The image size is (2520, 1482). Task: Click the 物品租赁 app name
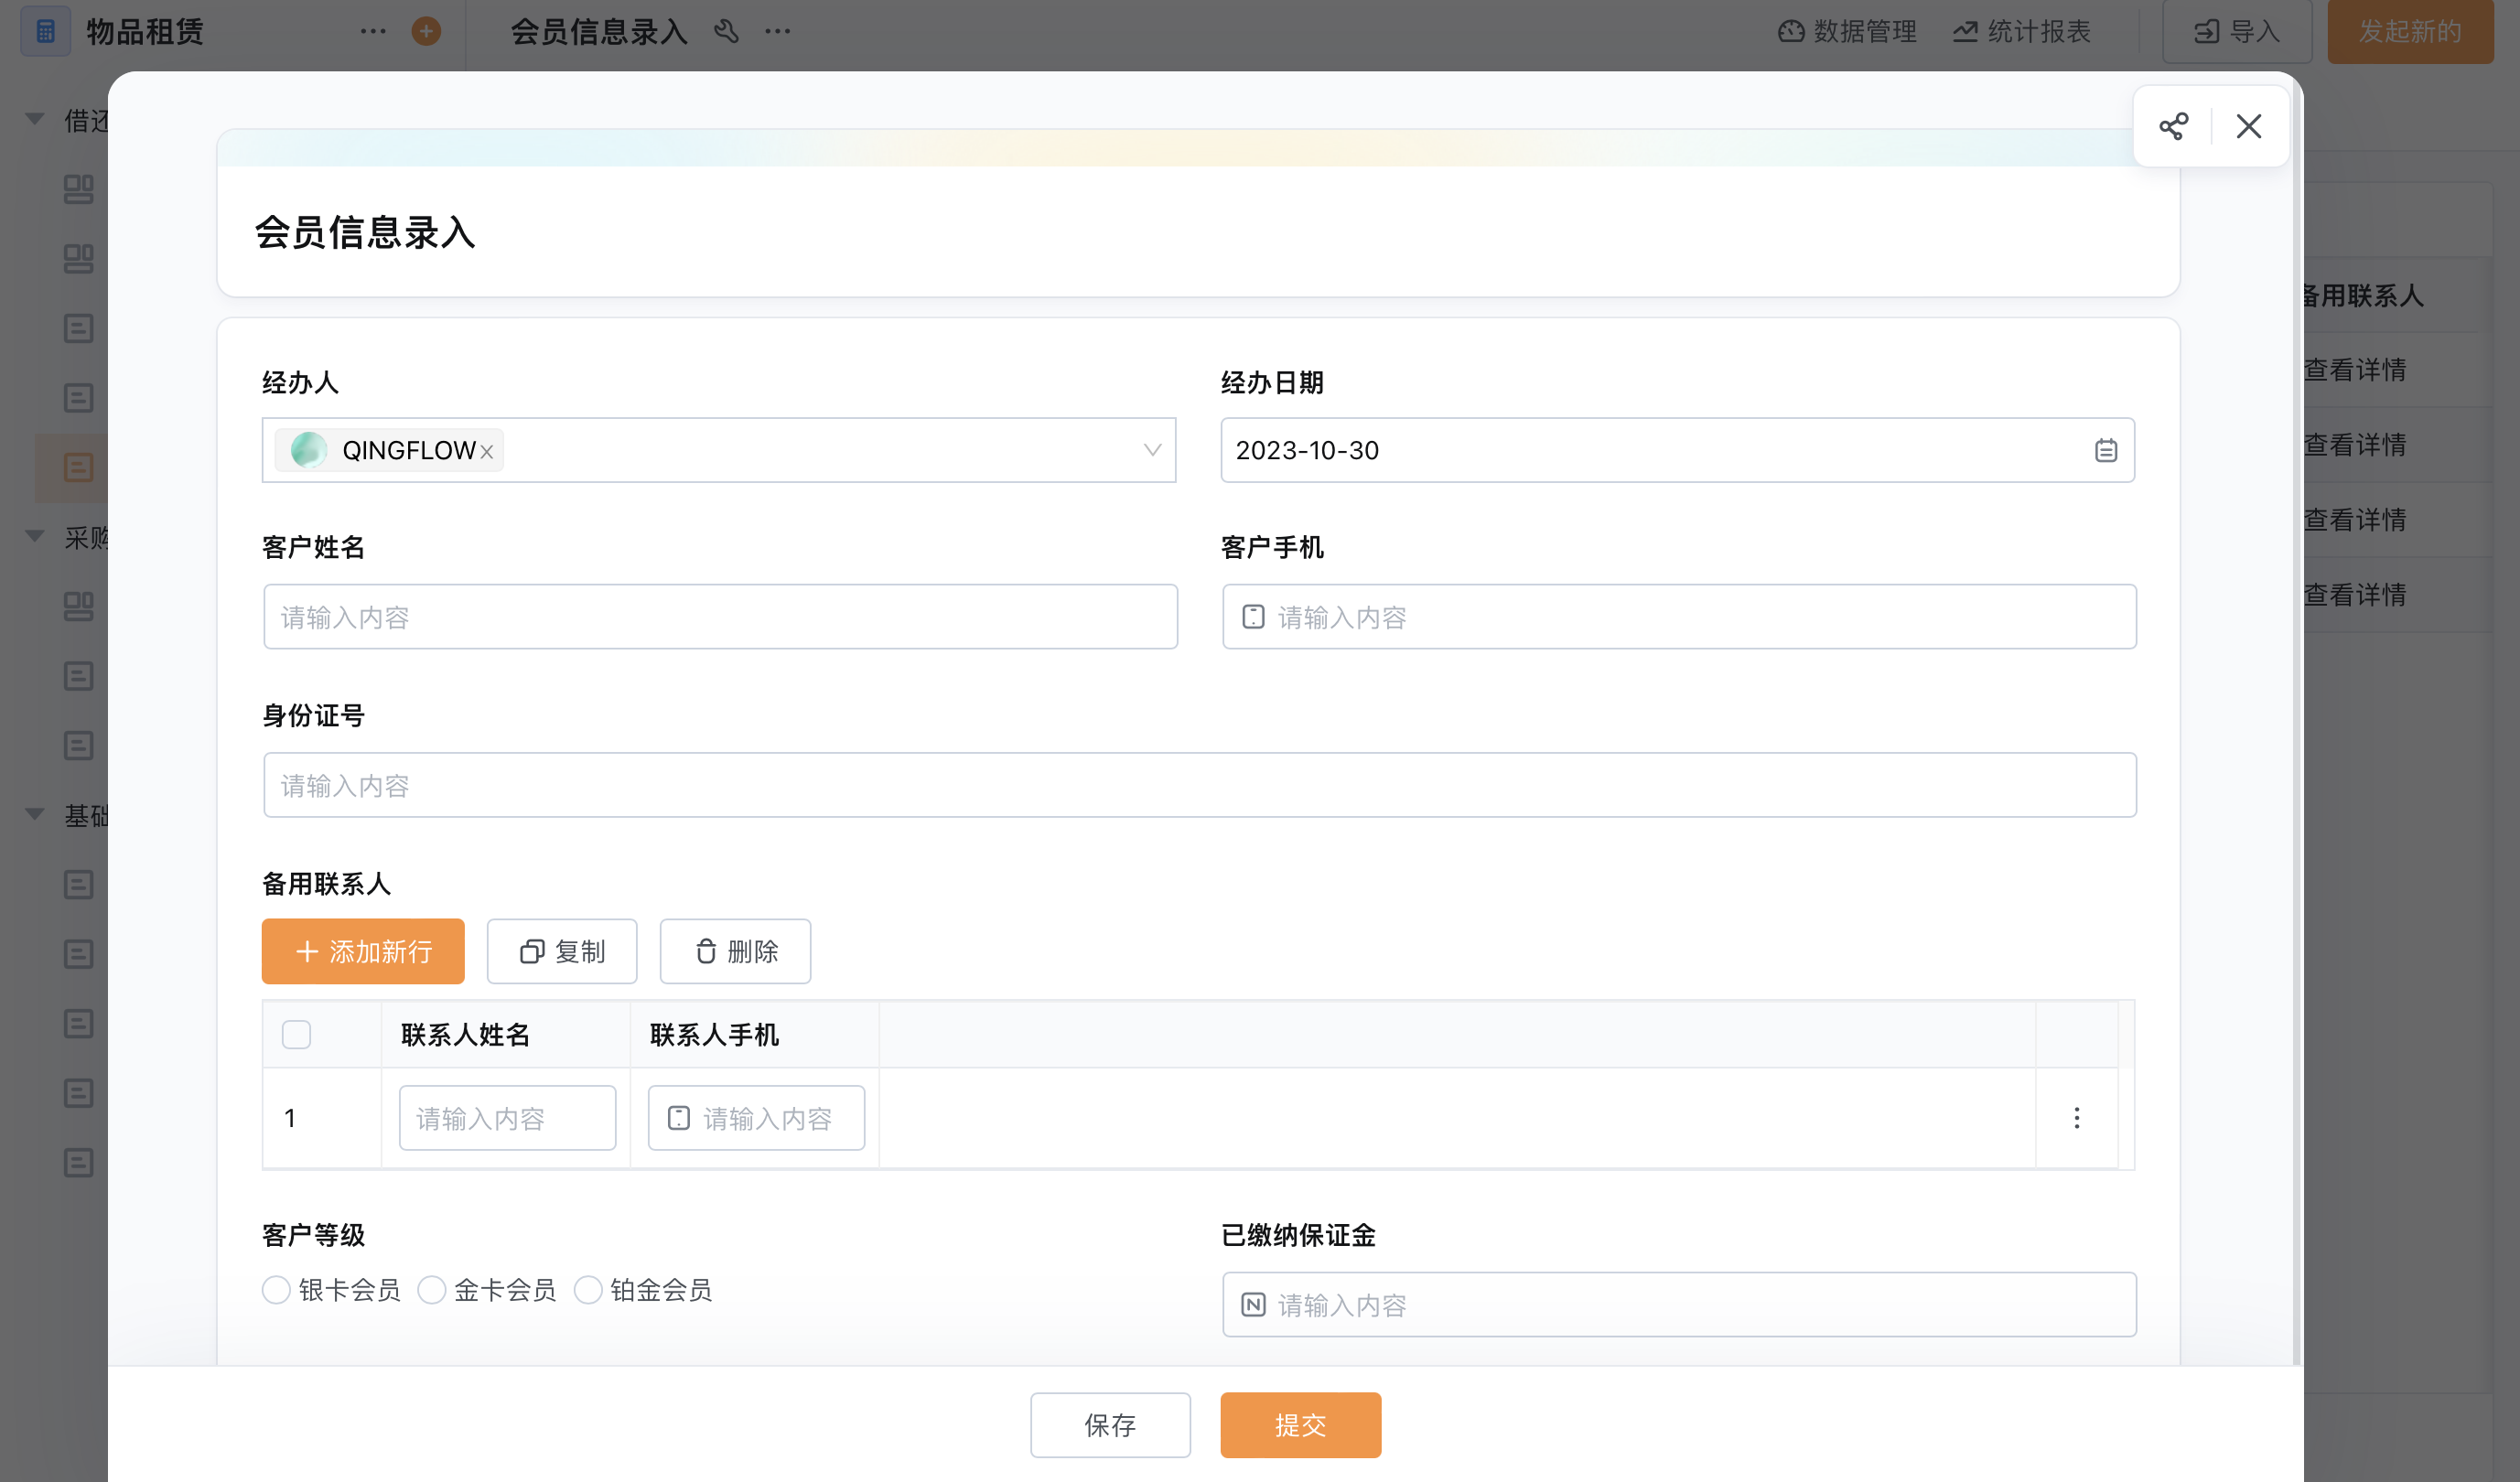[x=145, y=31]
